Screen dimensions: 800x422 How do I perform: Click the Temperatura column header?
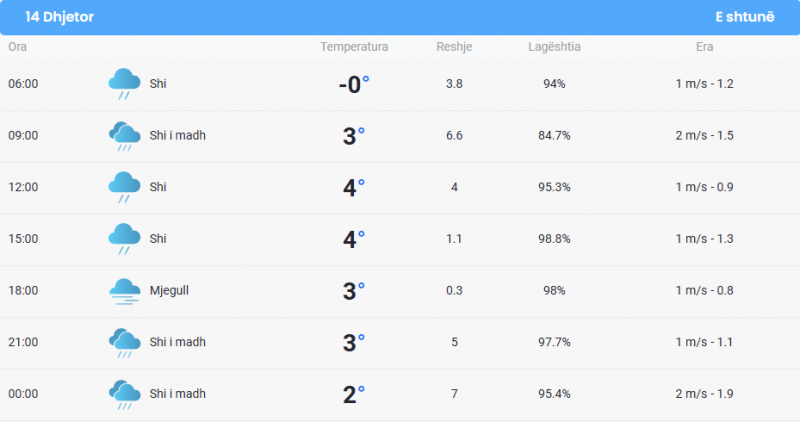pos(354,47)
